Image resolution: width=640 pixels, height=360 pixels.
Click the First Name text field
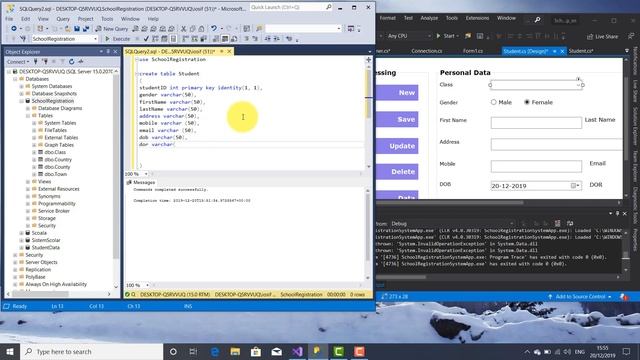[x=536, y=122]
